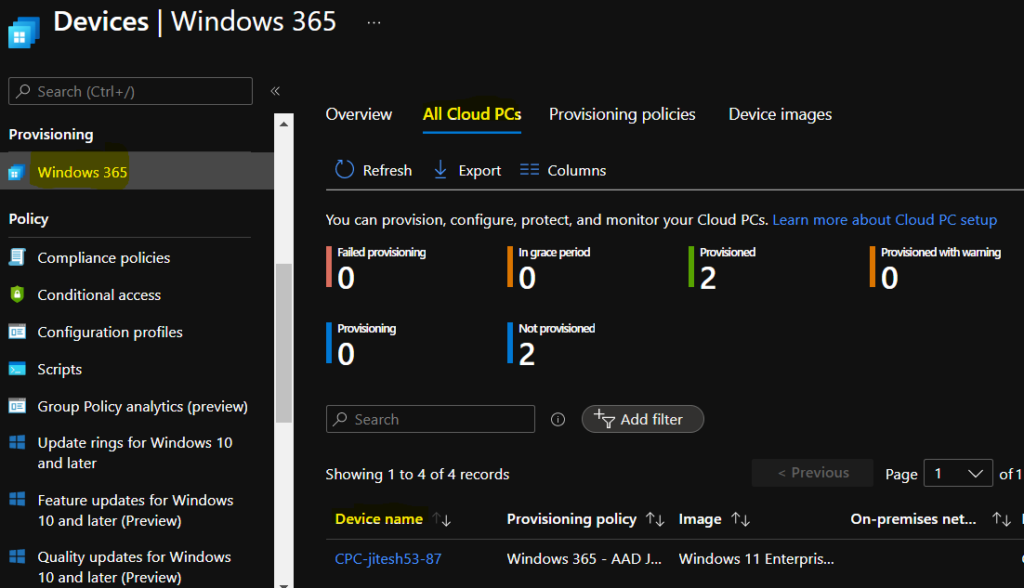Click the Windows 365 - AAD J... cell
Screen dimensions: 1024x588
(x=584, y=559)
